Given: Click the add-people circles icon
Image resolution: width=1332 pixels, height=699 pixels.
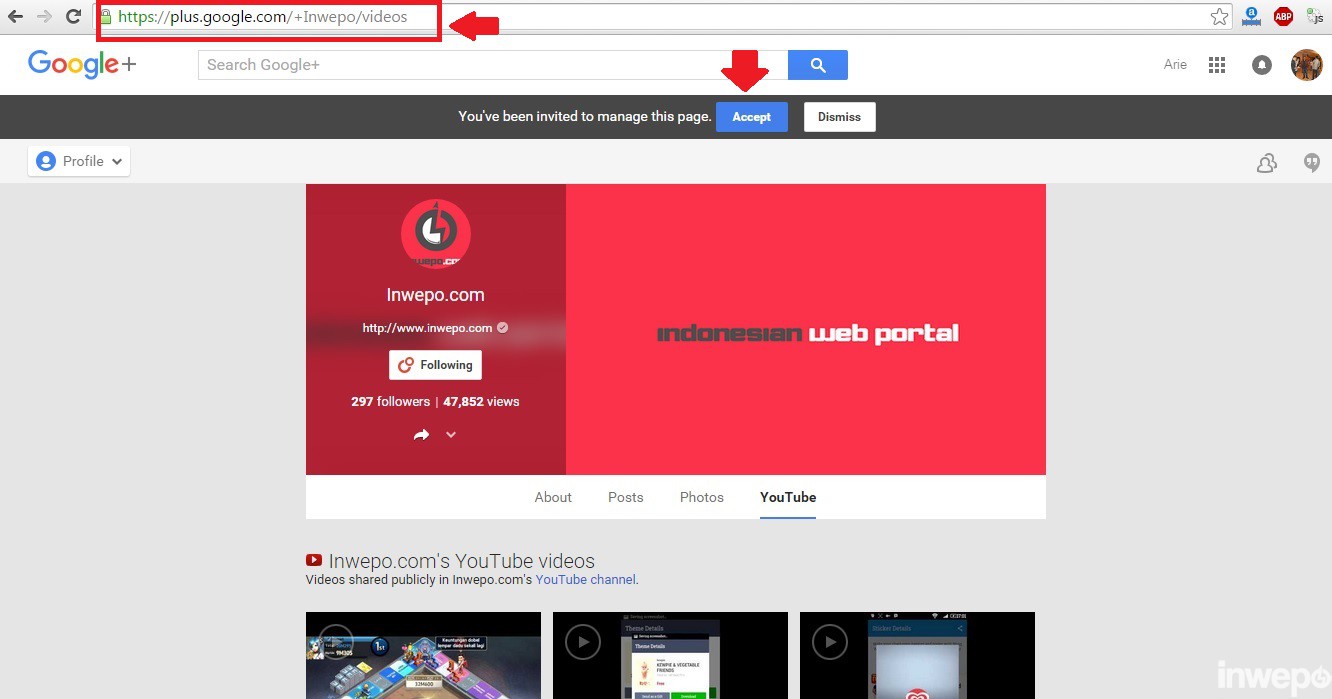Looking at the screenshot, I should [1267, 163].
